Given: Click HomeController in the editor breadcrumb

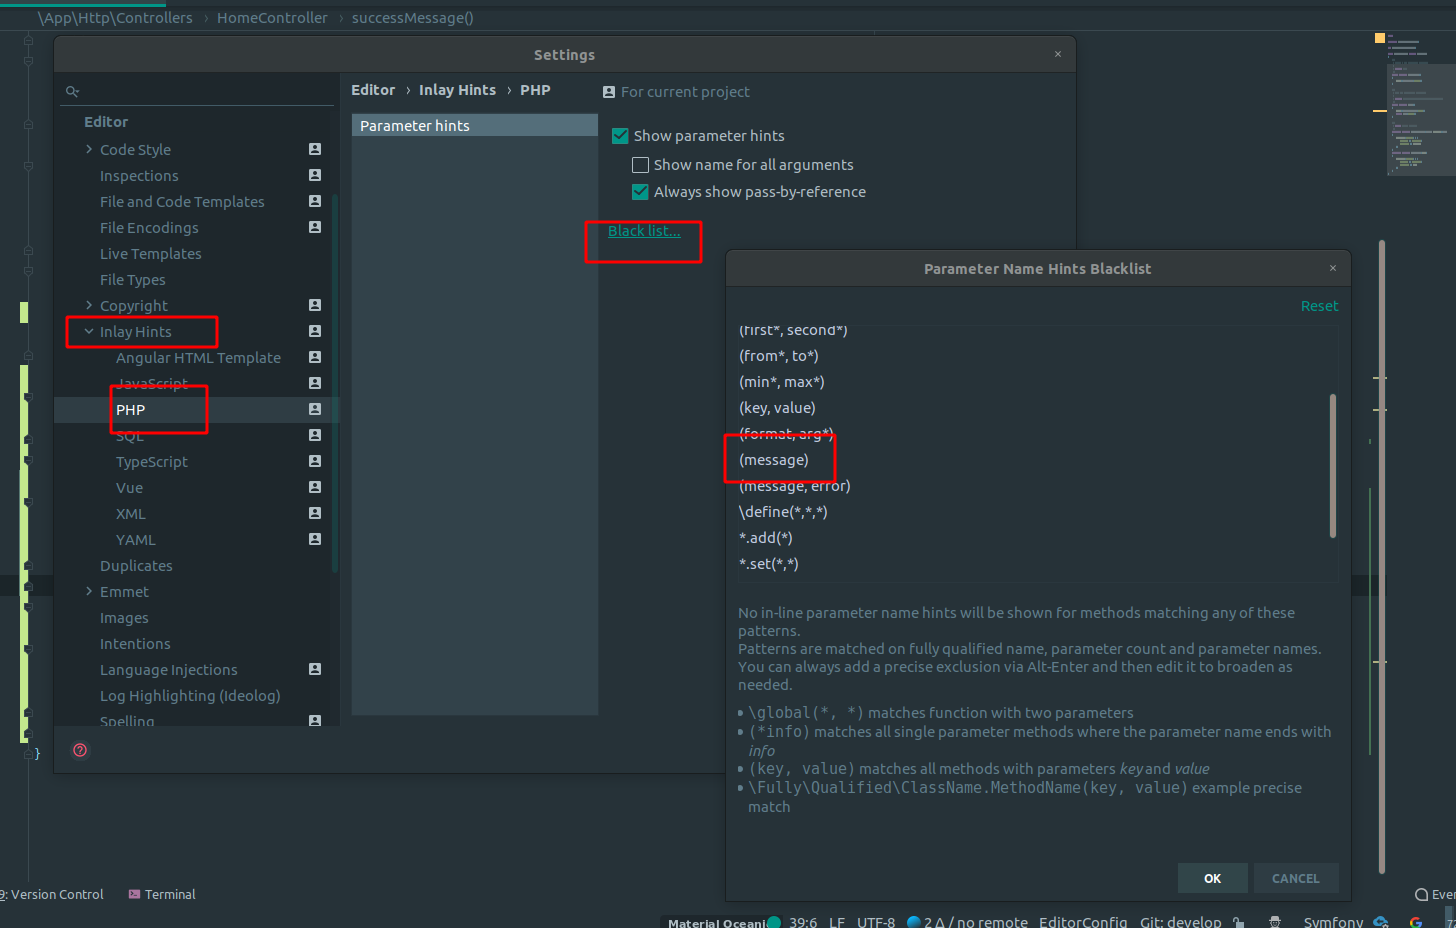Looking at the screenshot, I should [272, 18].
